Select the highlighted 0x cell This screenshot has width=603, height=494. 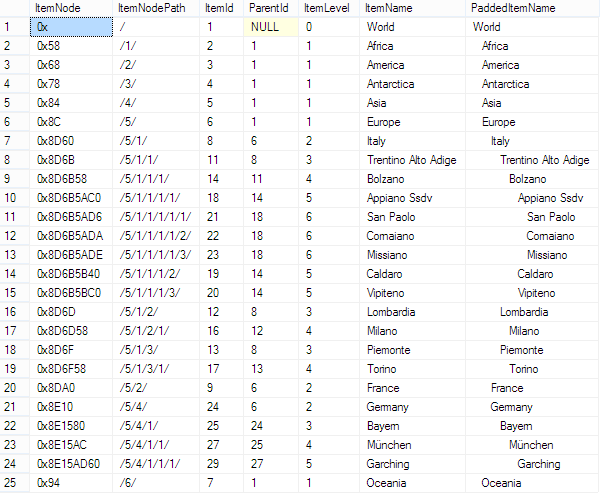point(71,27)
